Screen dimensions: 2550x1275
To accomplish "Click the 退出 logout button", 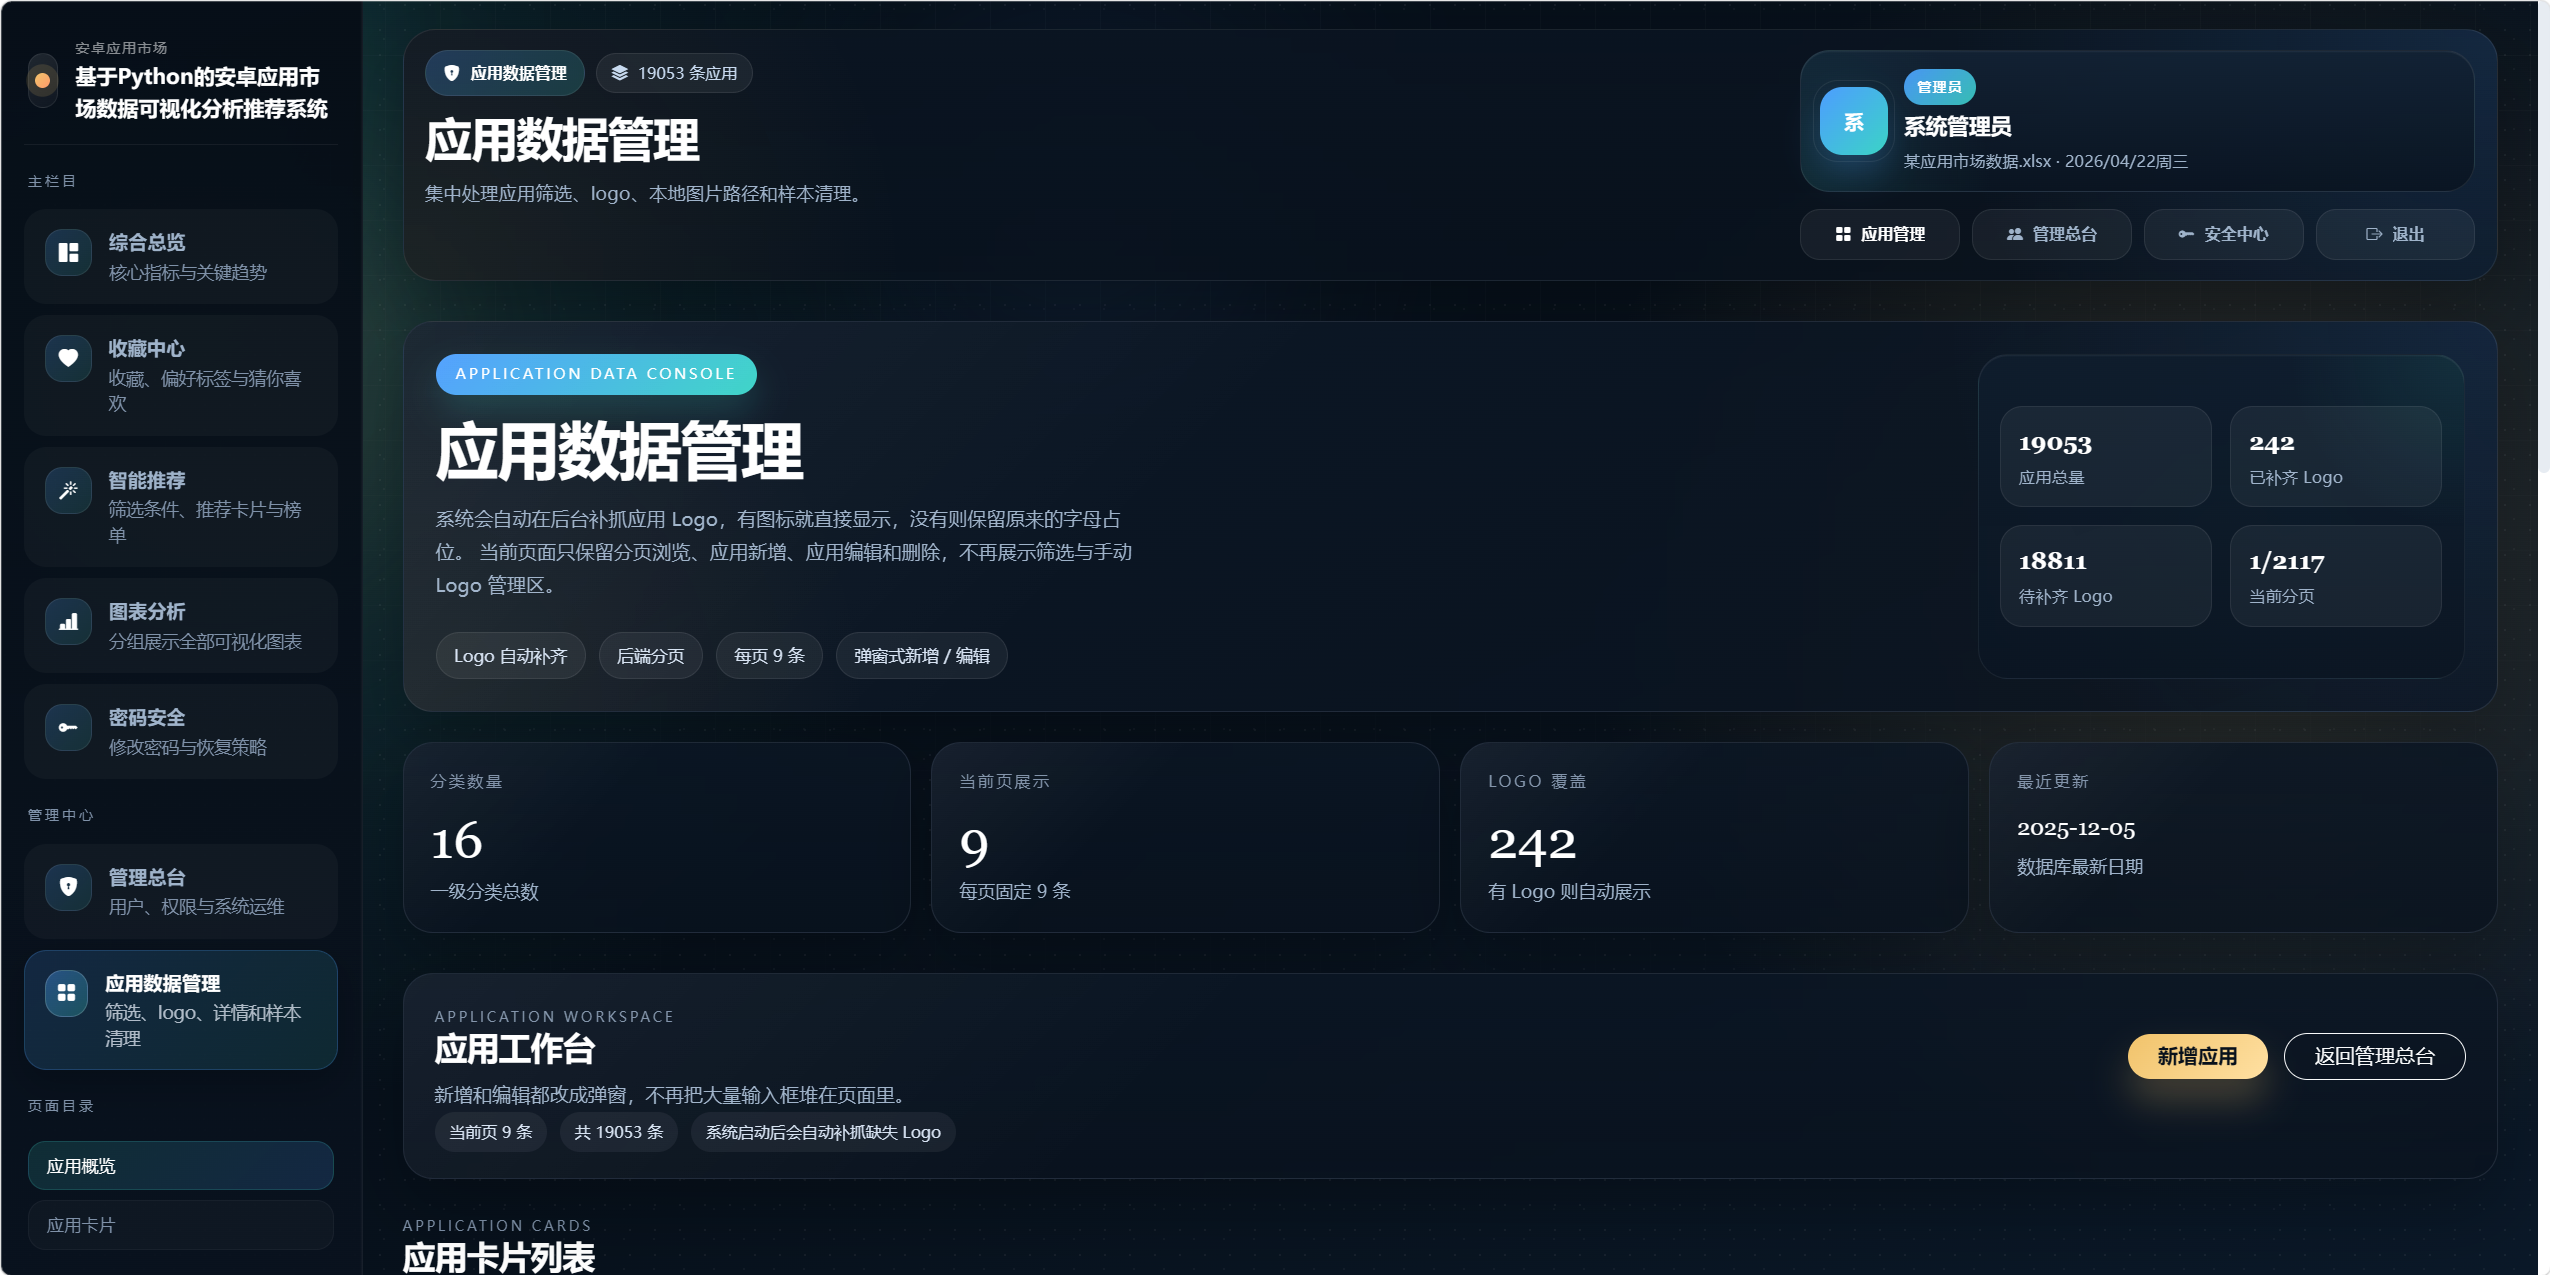I will 2395,234.
